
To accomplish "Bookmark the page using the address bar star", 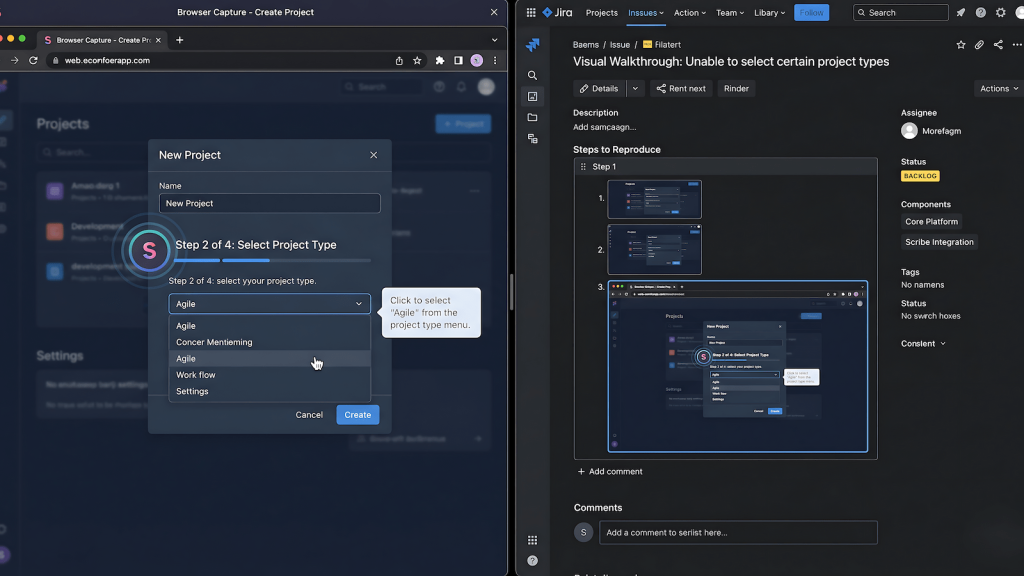I will (416, 60).
